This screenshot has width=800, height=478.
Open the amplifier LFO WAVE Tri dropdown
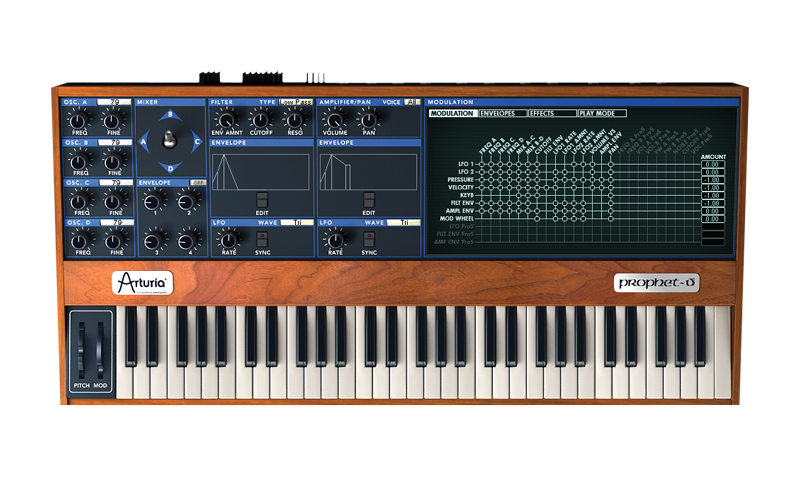click(x=404, y=222)
